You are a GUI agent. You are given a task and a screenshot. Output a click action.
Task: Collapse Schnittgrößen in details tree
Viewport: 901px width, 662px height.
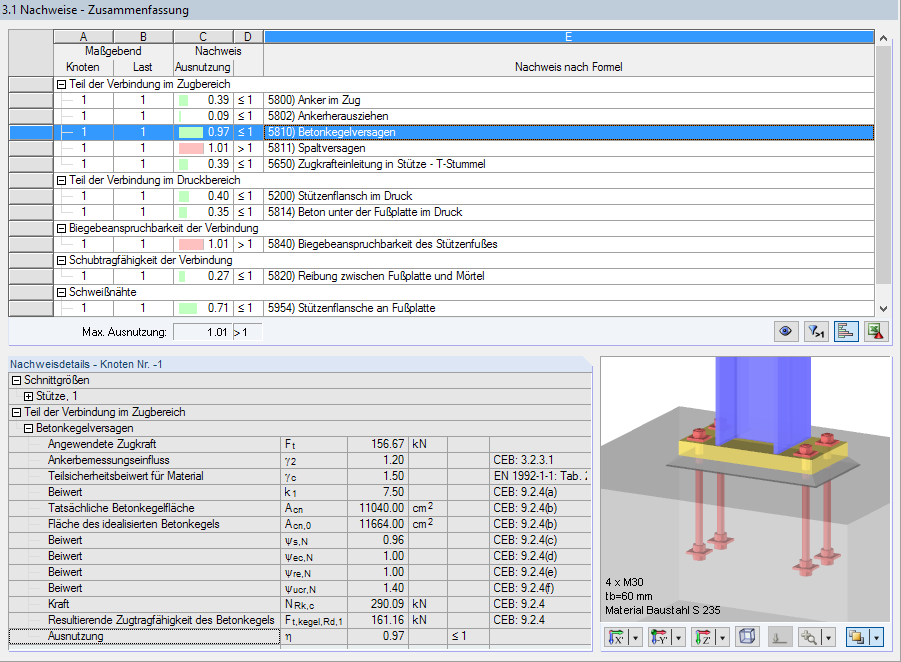pyautogui.click(x=17, y=380)
